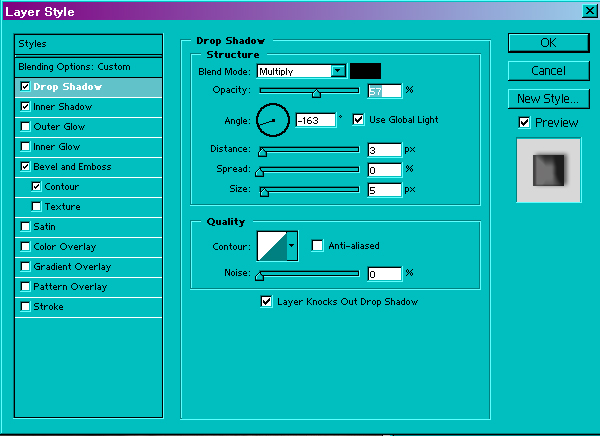Image resolution: width=600 pixels, height=436 pixels.
Task: Select Bevel and Emboss settings
Action: [x=72, y=167]
